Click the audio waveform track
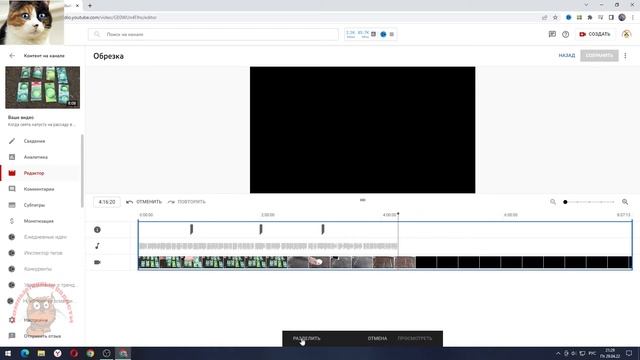The image size is (640, 360). (x=268, y=246)
